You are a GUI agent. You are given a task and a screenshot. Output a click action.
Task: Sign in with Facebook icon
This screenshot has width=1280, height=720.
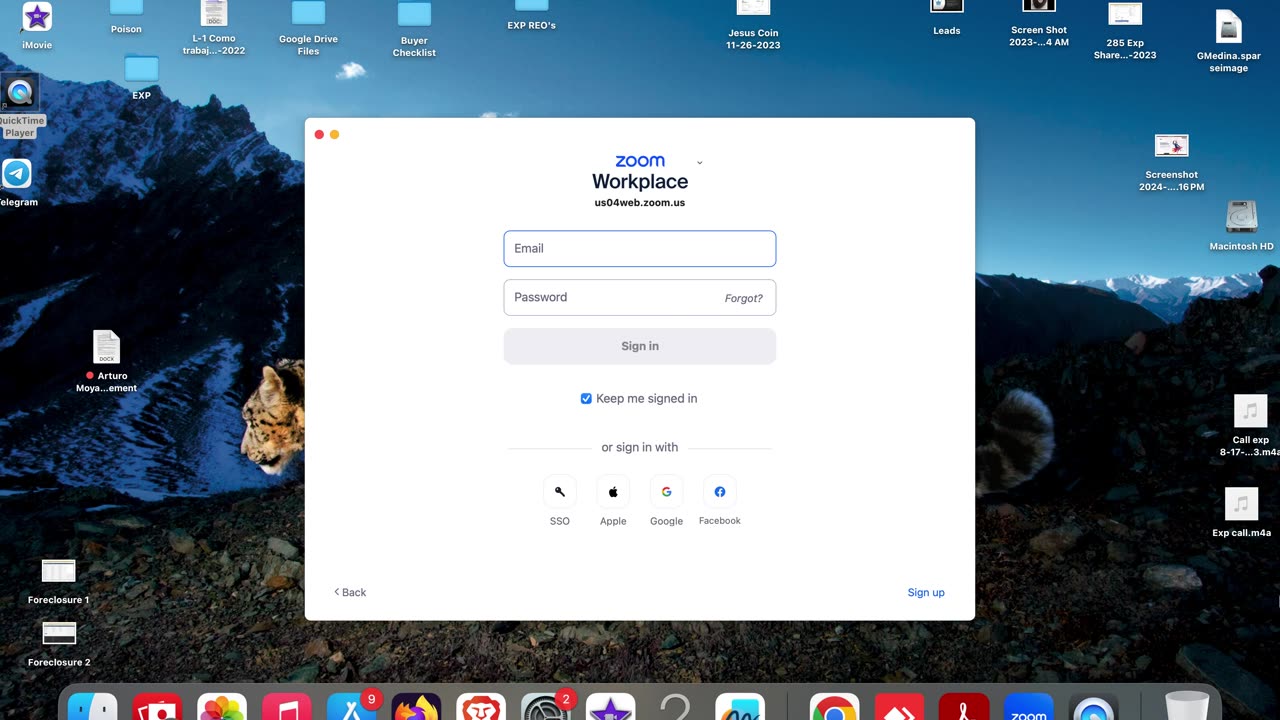point(720,492)
